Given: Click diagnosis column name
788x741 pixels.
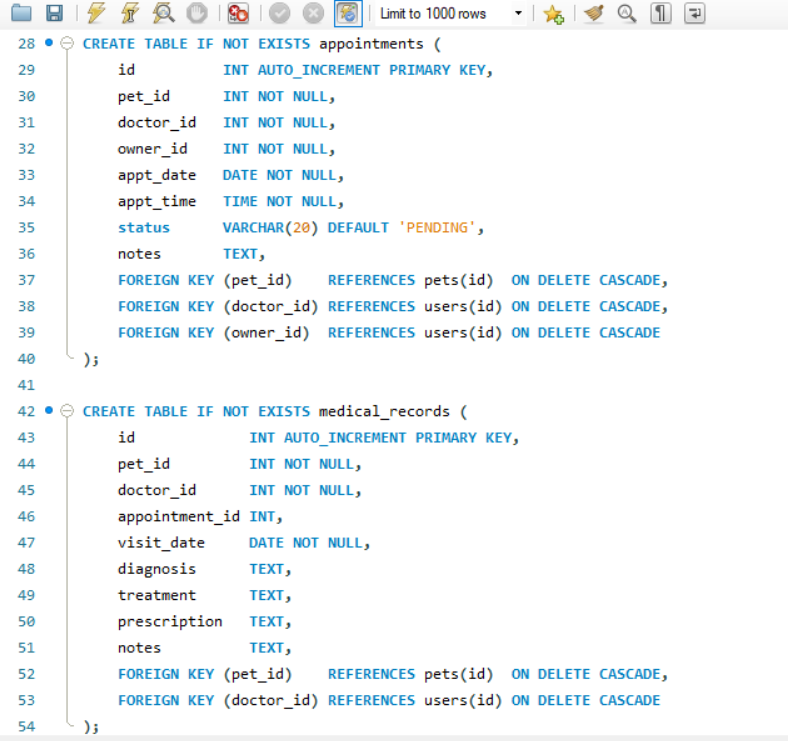Looking at the screenshot, I should pyautogui.click(x=157, y=569).
